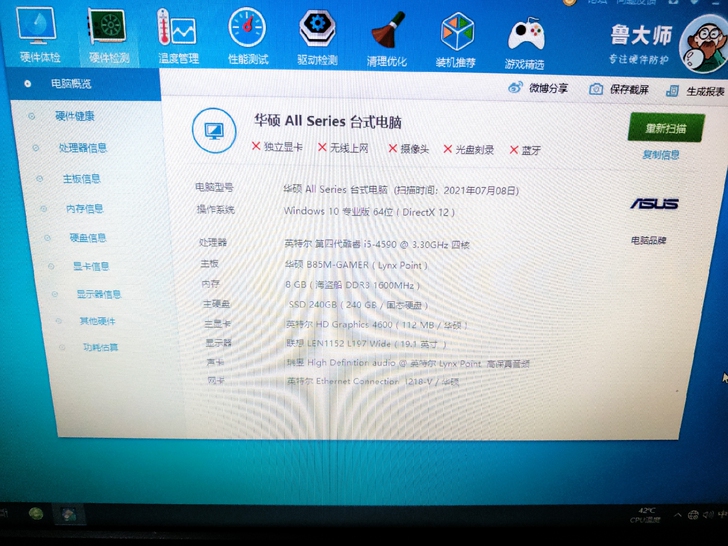This screenshot has height=546, width=728.
Task: Click the 华硕 All Series 台式电脑 title
Action: [x=328, y=122]
